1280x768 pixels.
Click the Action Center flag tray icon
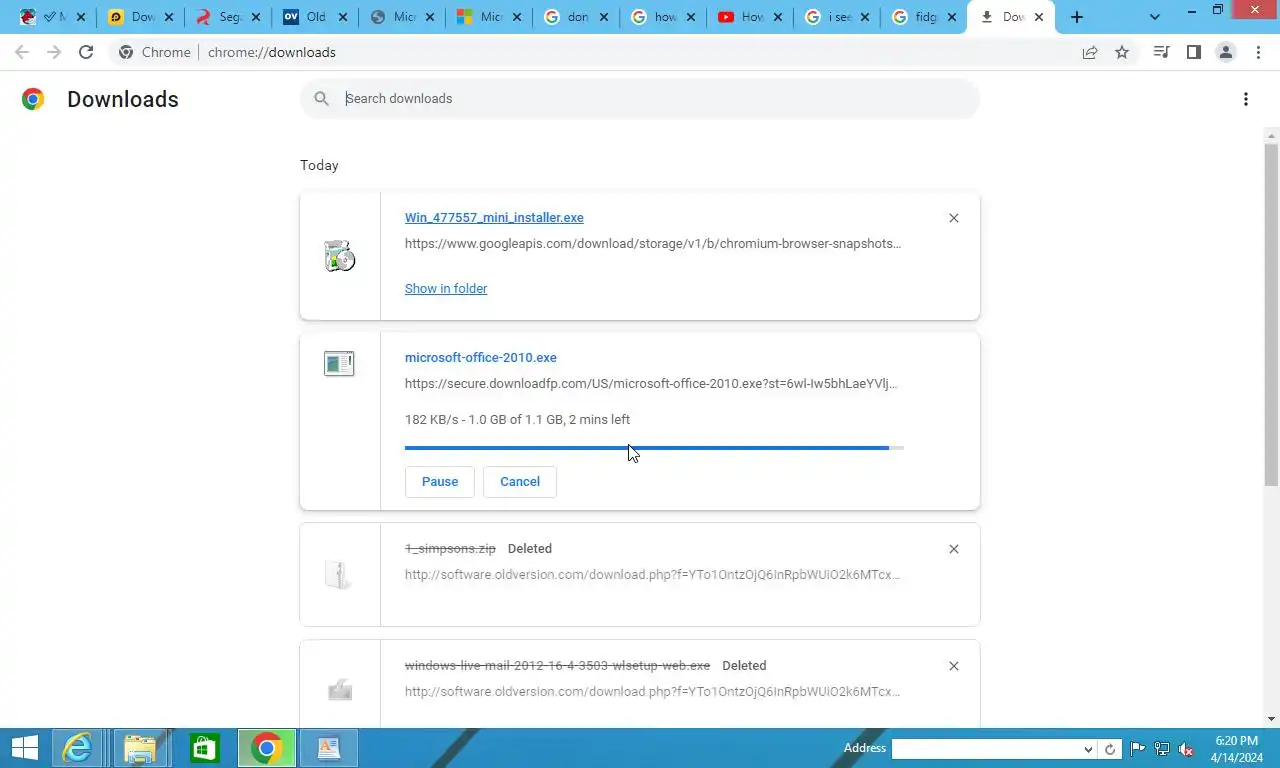1138,749
